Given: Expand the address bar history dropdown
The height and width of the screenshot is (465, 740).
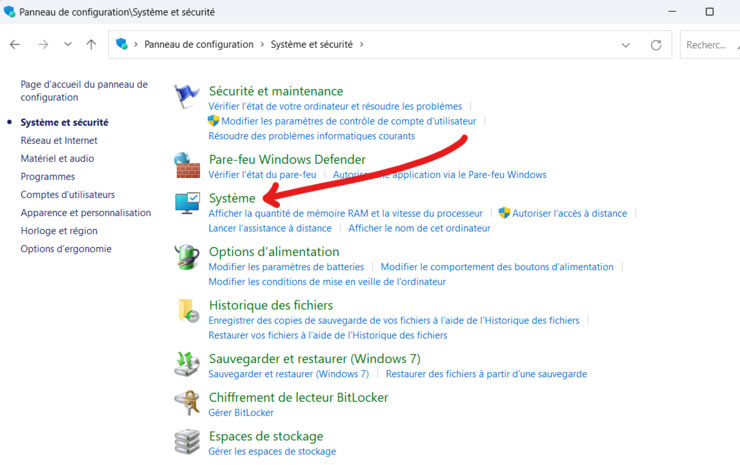Looking at the screenshot, I should pyautogui.click(x=626, y=45).
